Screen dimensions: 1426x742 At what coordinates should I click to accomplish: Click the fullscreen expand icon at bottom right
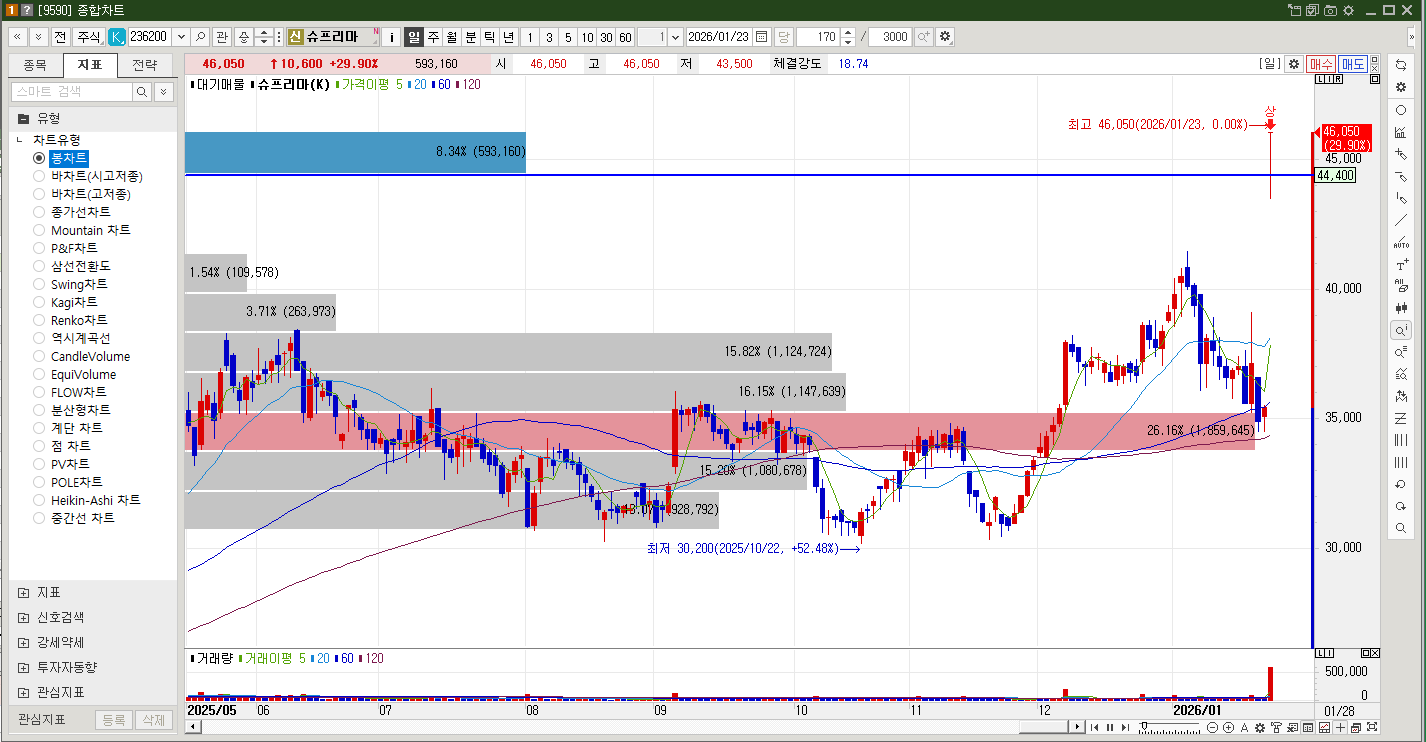point(1372,727)
